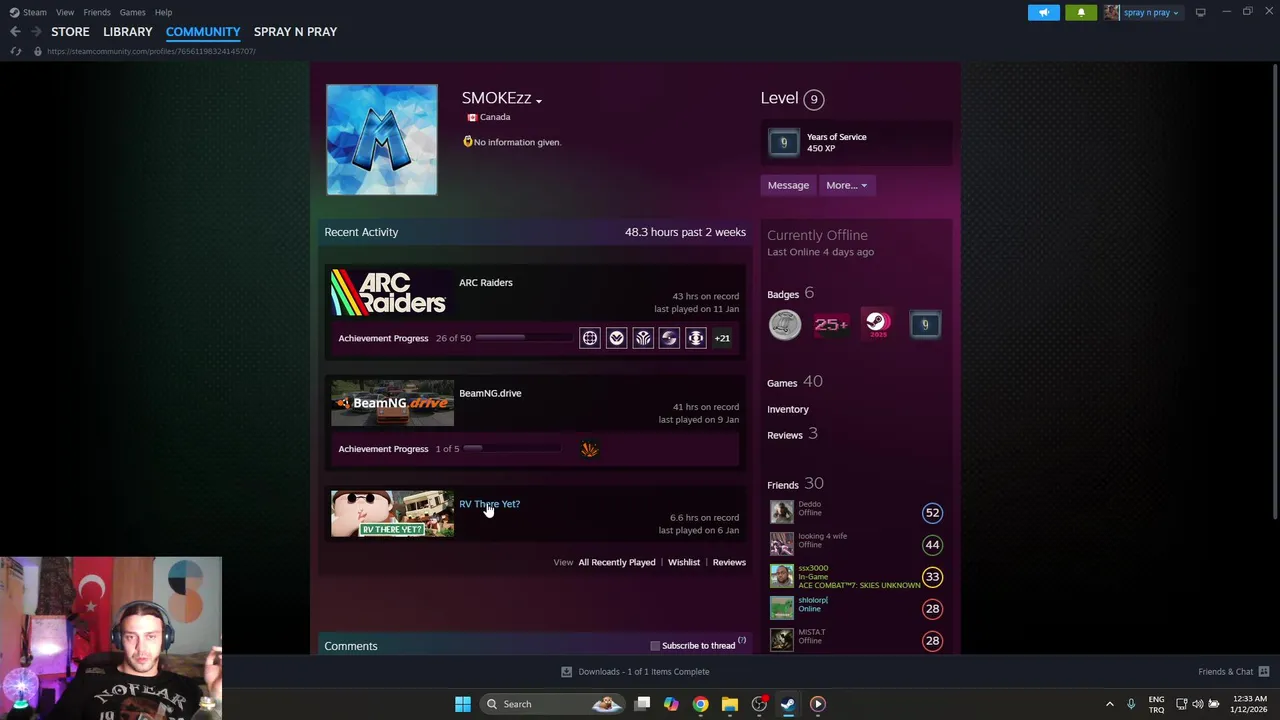Open Google Chrome from taskbar
This screenshot has width=1280, height=720.
700,704
